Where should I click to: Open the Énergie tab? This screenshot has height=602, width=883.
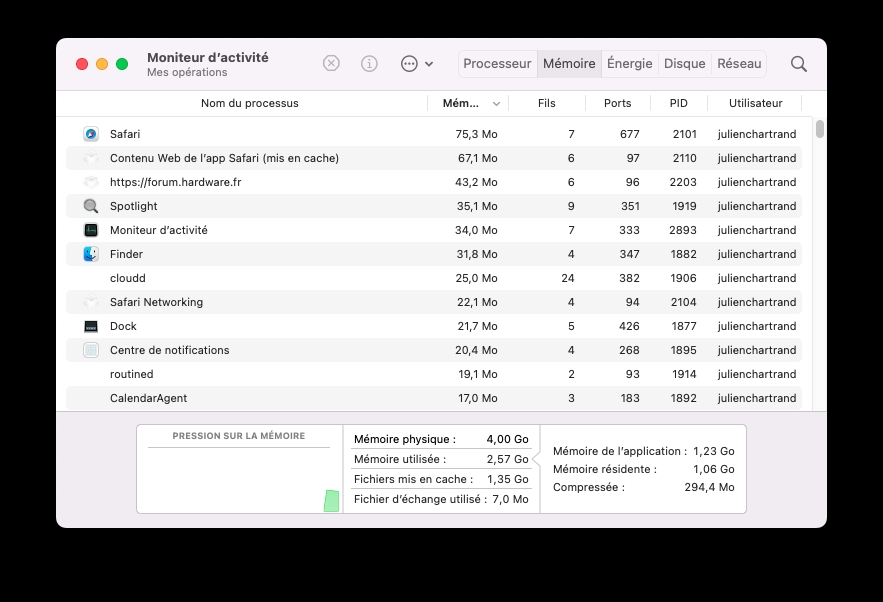[x=630, y=64]
